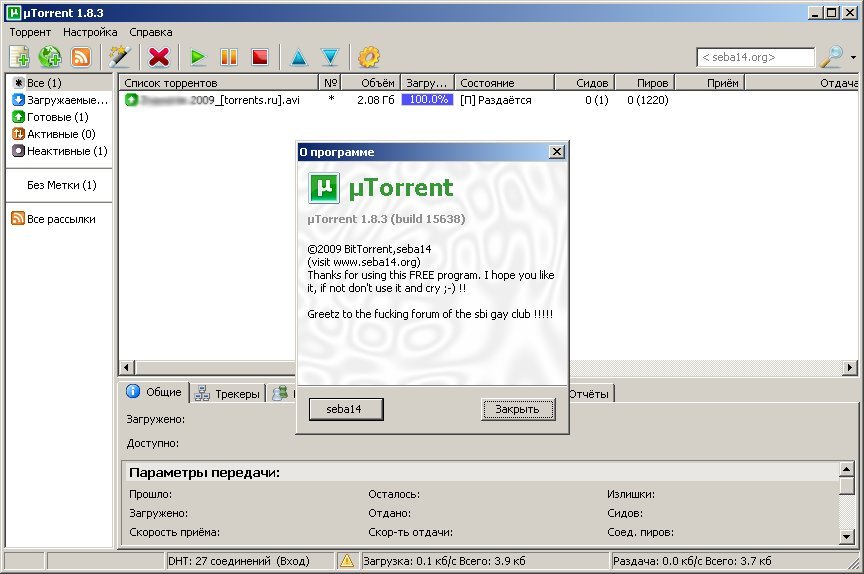Click the 100.0% progress bar

[427, 100]
